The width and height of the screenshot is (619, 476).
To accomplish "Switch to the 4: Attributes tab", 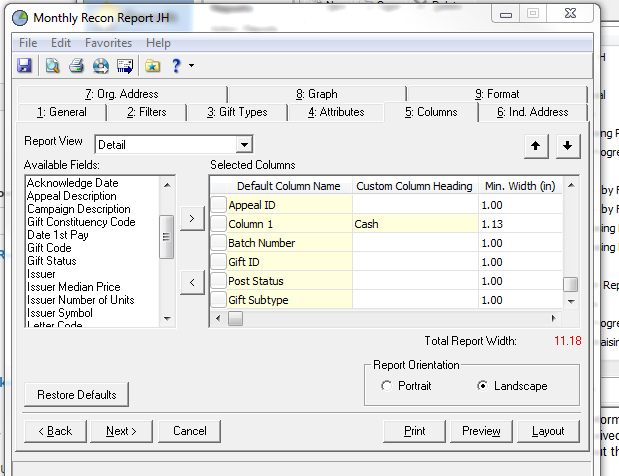I will pyautogui.click(x=336, y=112).
